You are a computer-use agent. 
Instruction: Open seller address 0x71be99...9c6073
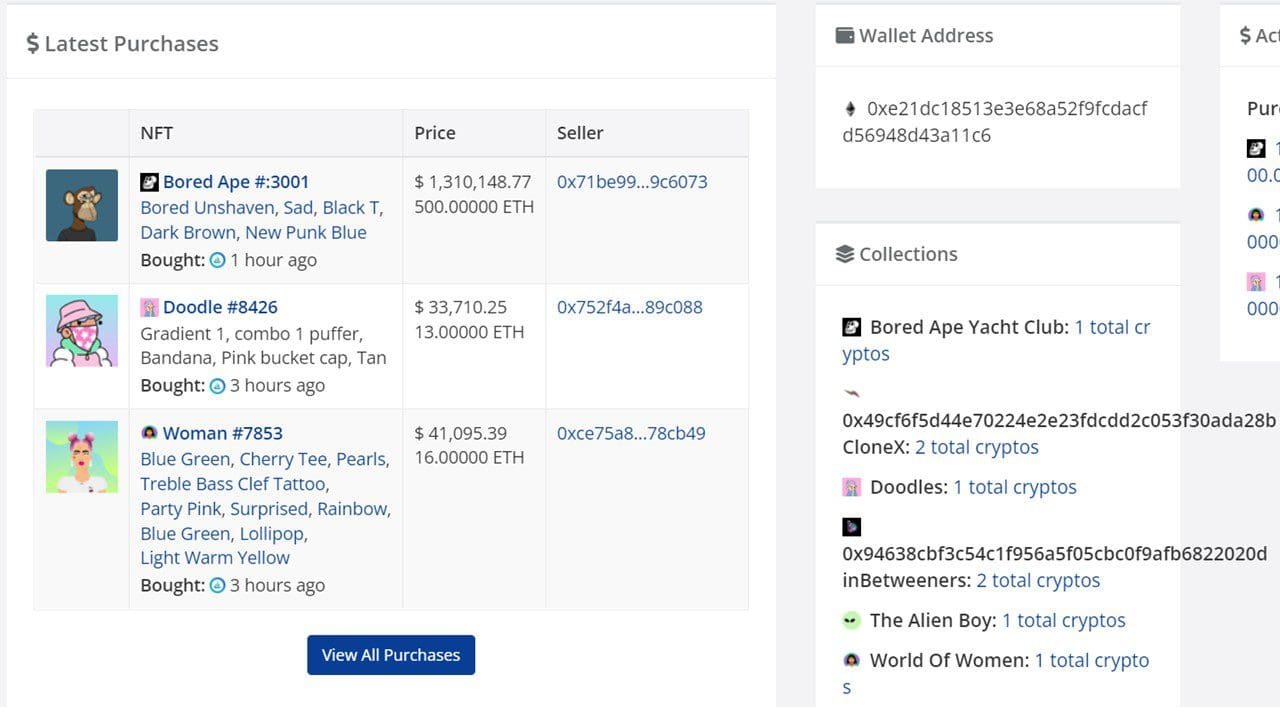pyautogui.click(x=632, y=182)
